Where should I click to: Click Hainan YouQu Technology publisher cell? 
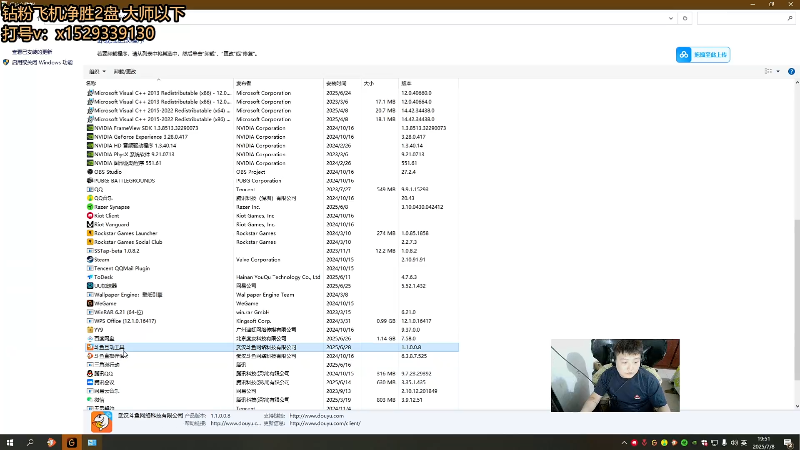278,277
